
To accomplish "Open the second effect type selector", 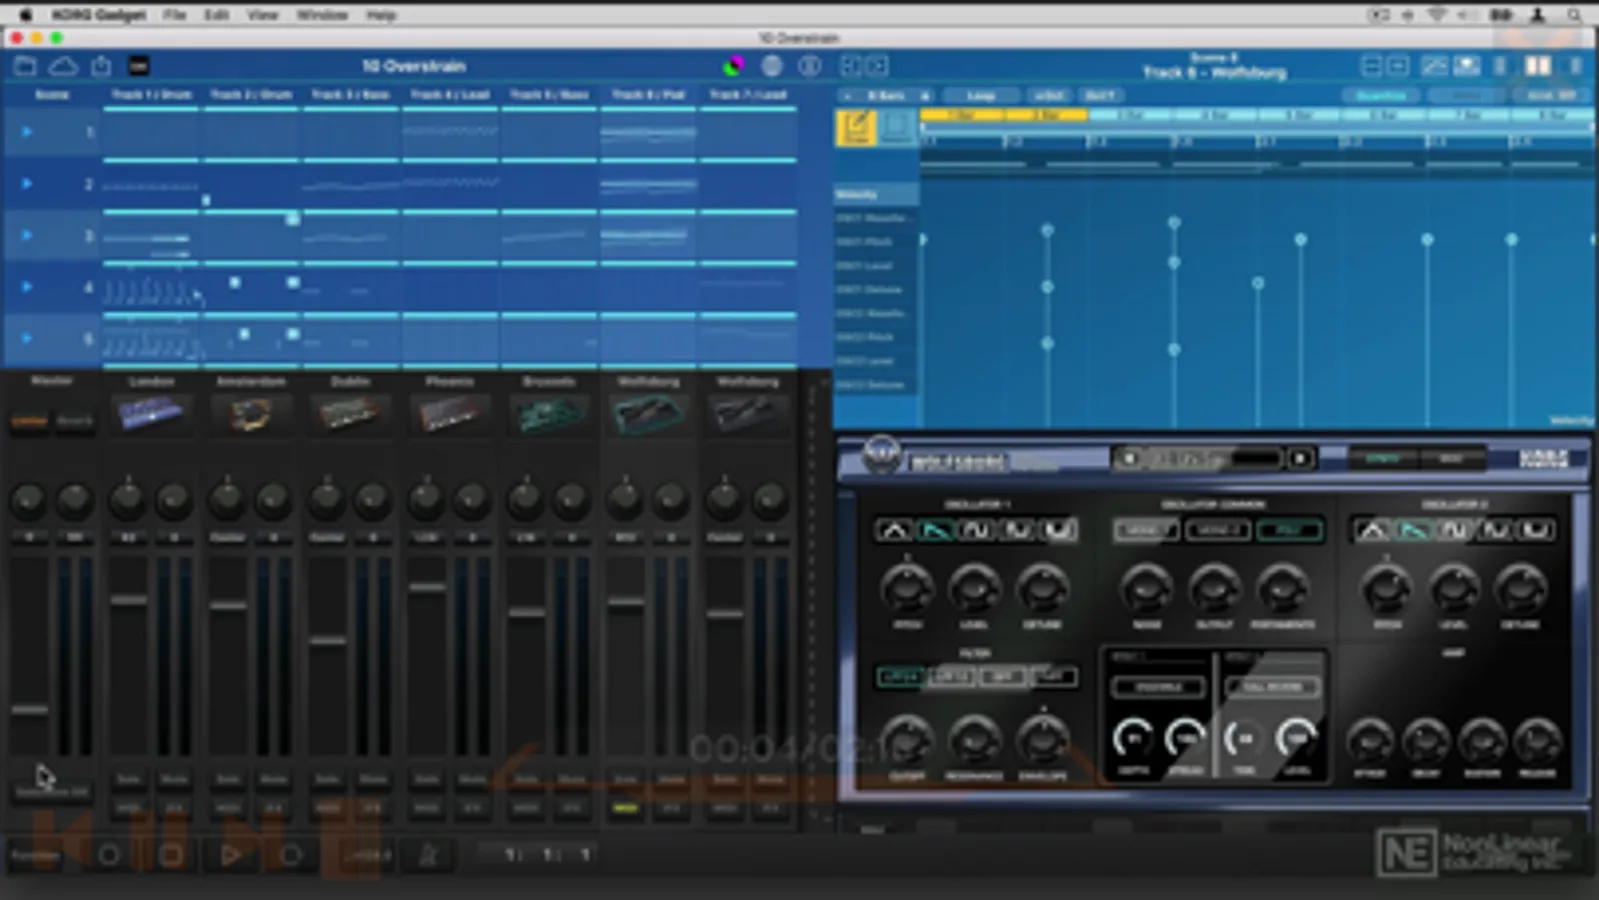I will click(1272, 687).
